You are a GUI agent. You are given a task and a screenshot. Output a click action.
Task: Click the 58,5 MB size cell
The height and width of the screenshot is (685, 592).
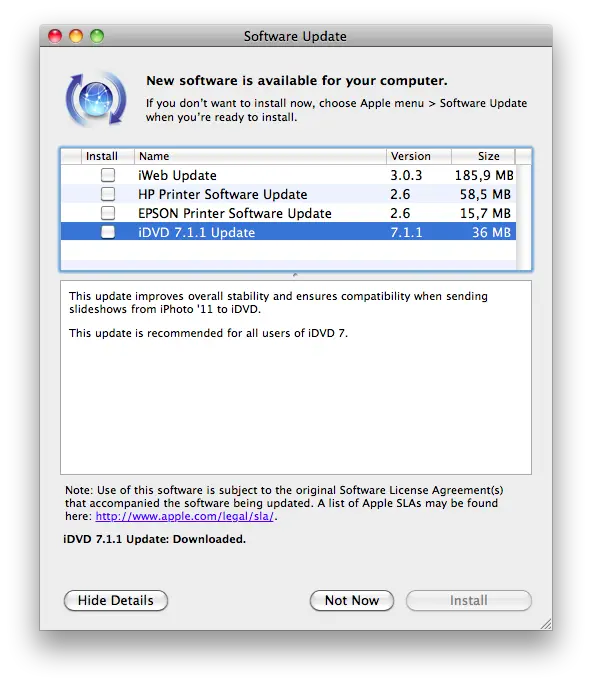click(485, 194)
